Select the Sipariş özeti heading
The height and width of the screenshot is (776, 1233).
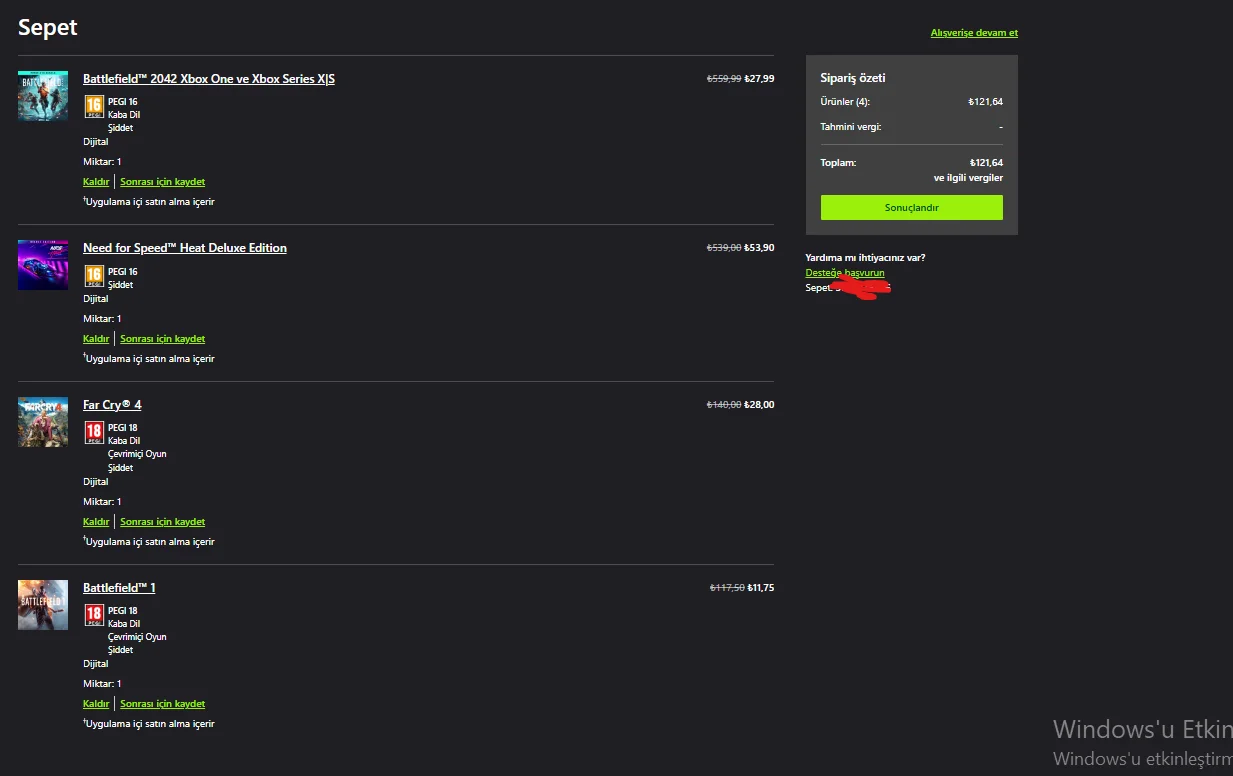[853, 78]
